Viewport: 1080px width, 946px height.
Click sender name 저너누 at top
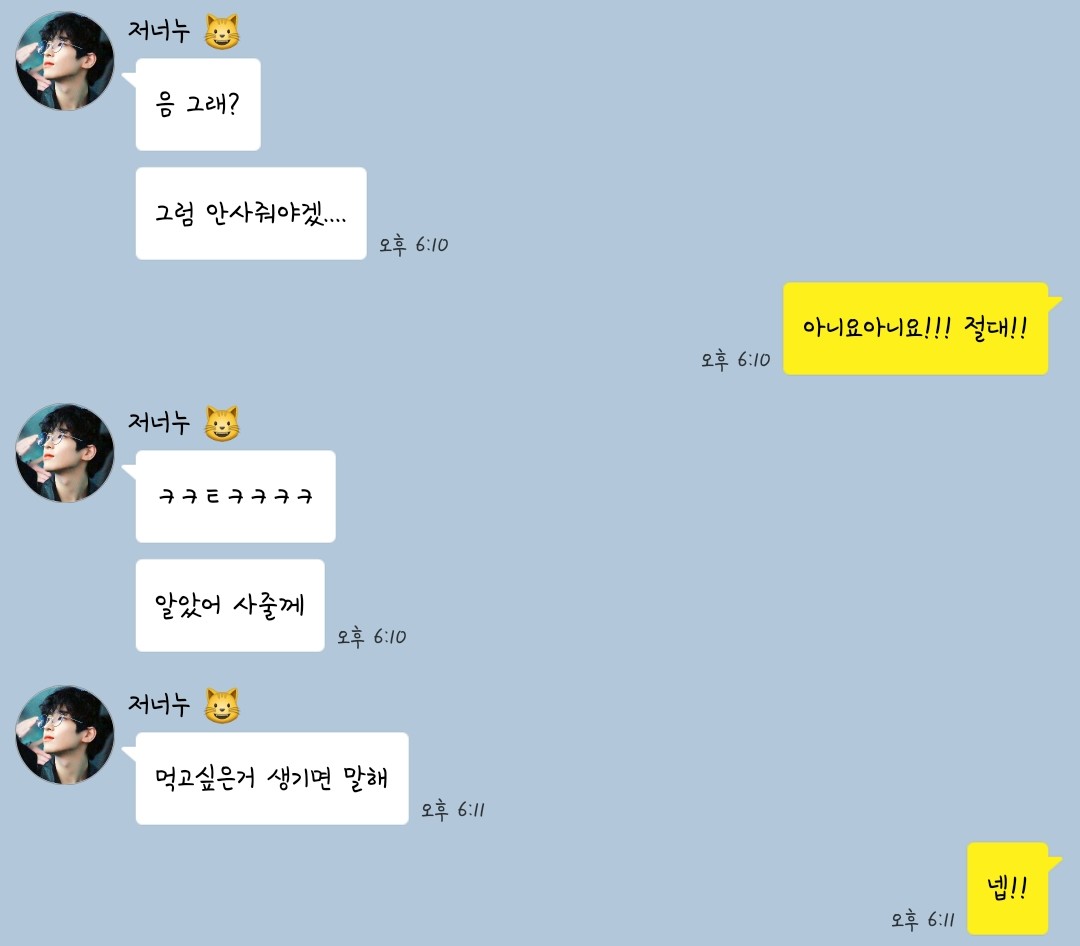pos(159,31)
